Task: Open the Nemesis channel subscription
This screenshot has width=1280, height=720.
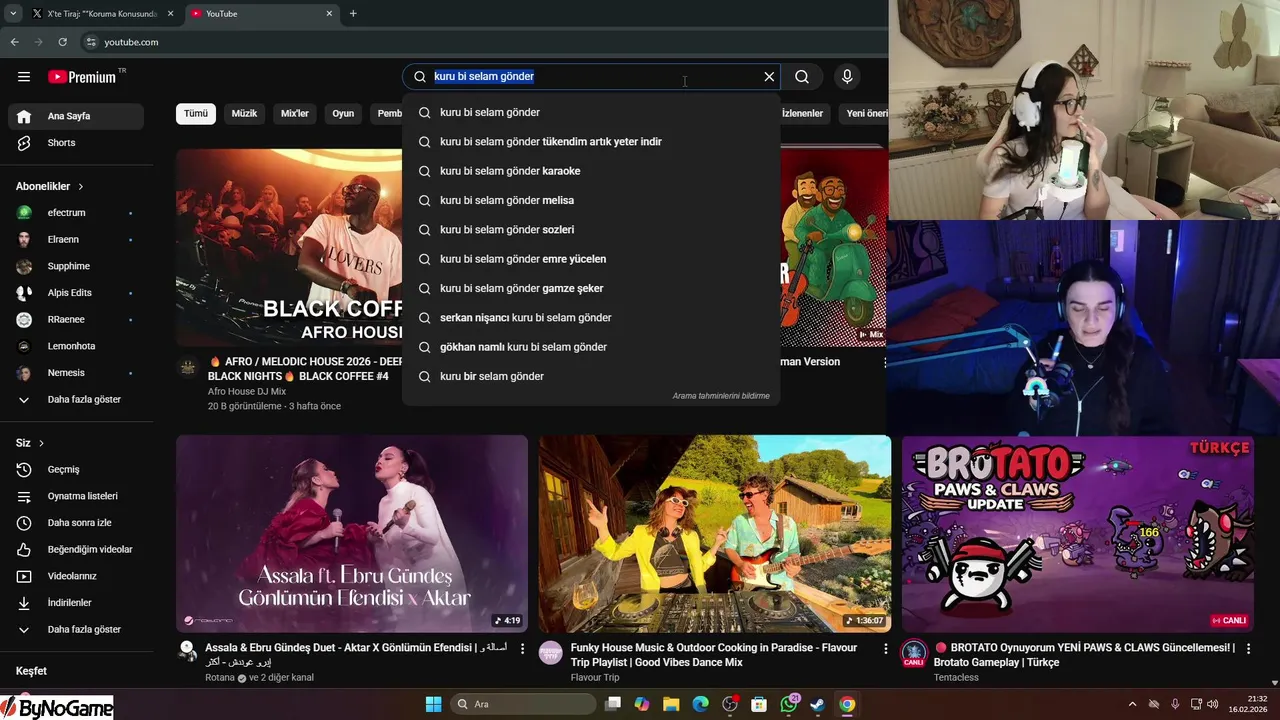Action: pos(76,373)
